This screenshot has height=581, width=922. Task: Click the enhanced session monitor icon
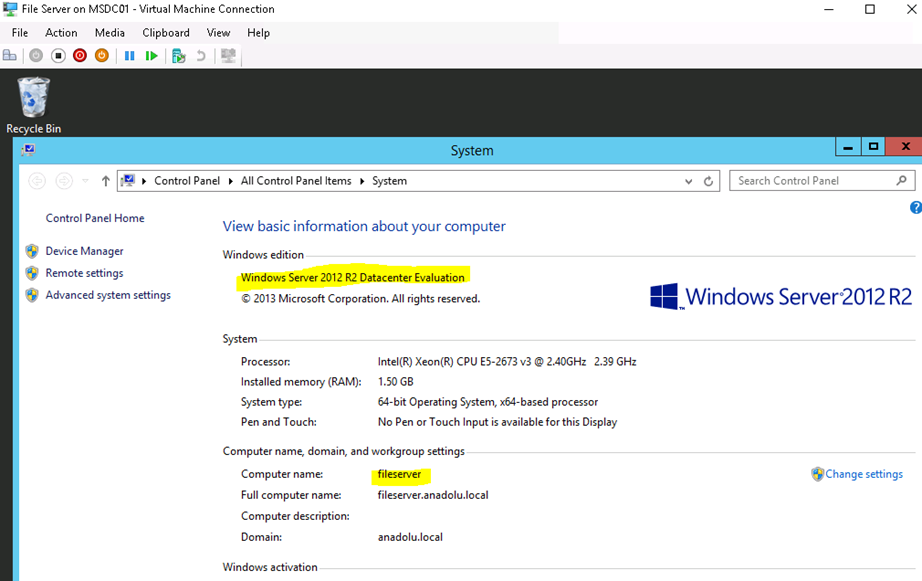pyautogui.click(x=228, y=55)
